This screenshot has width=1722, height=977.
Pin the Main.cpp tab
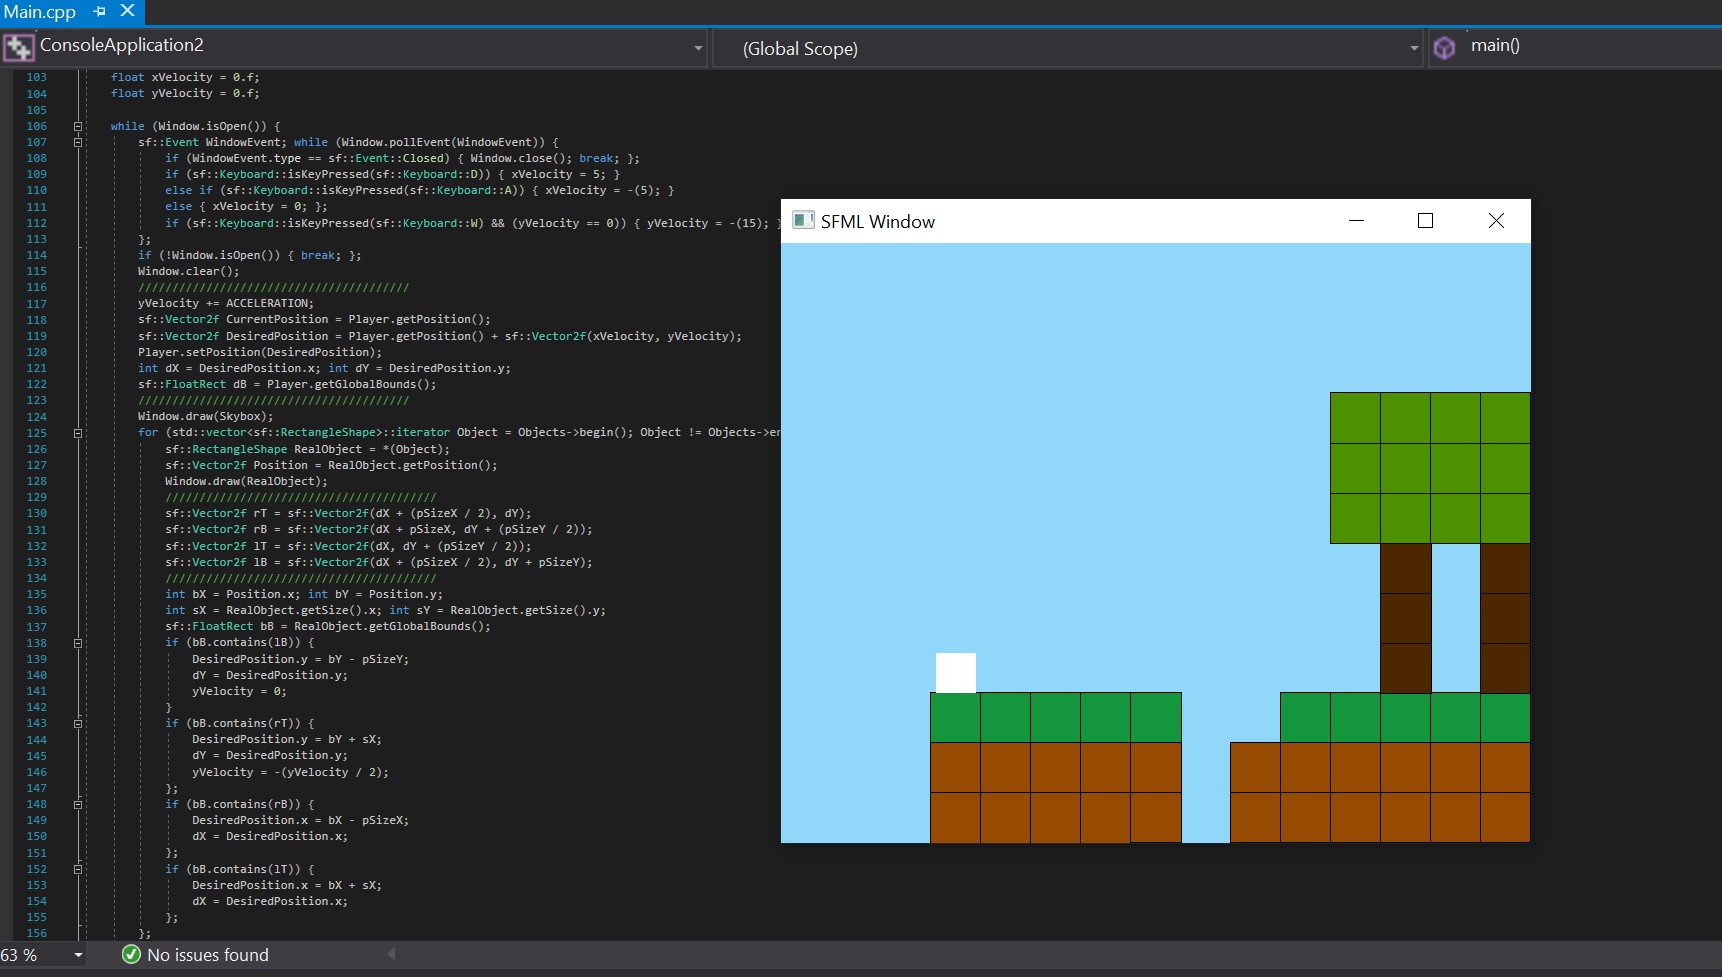pyautogui.click(x=99, y=12)
